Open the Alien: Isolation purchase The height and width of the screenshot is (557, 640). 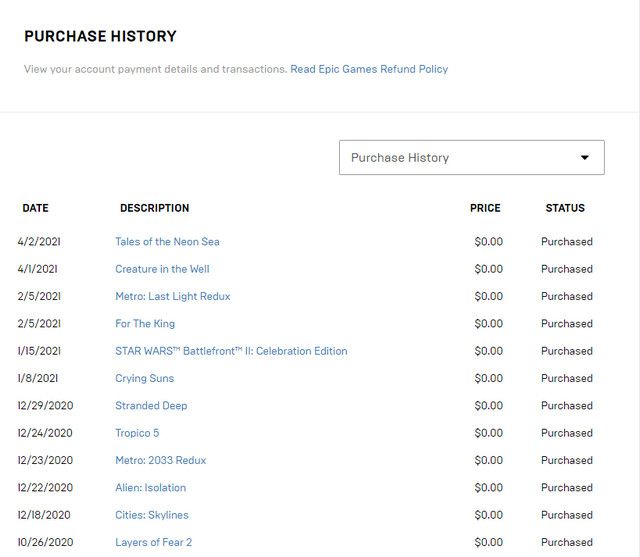pyautogui.click(x=151, y=488)
